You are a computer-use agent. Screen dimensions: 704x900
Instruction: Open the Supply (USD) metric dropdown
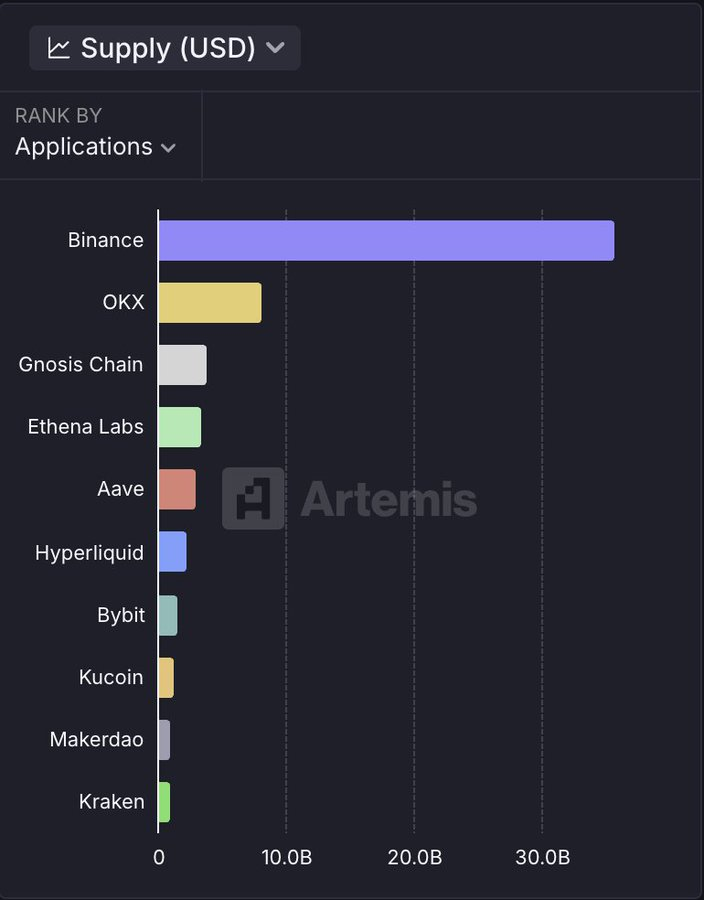coord(165,48)
